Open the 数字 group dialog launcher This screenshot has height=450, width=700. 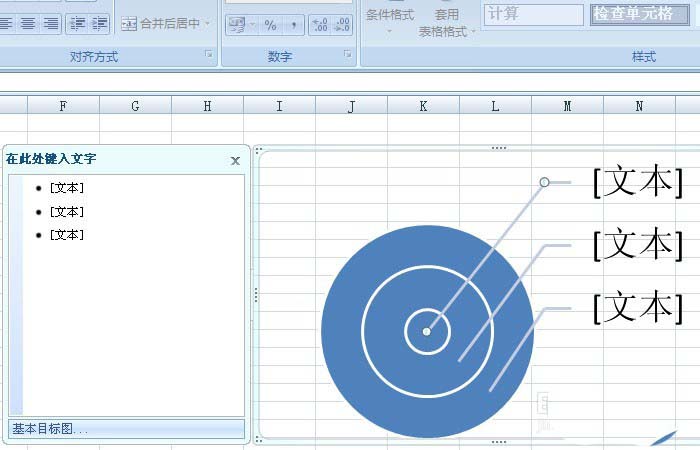(x=347, y=55)
